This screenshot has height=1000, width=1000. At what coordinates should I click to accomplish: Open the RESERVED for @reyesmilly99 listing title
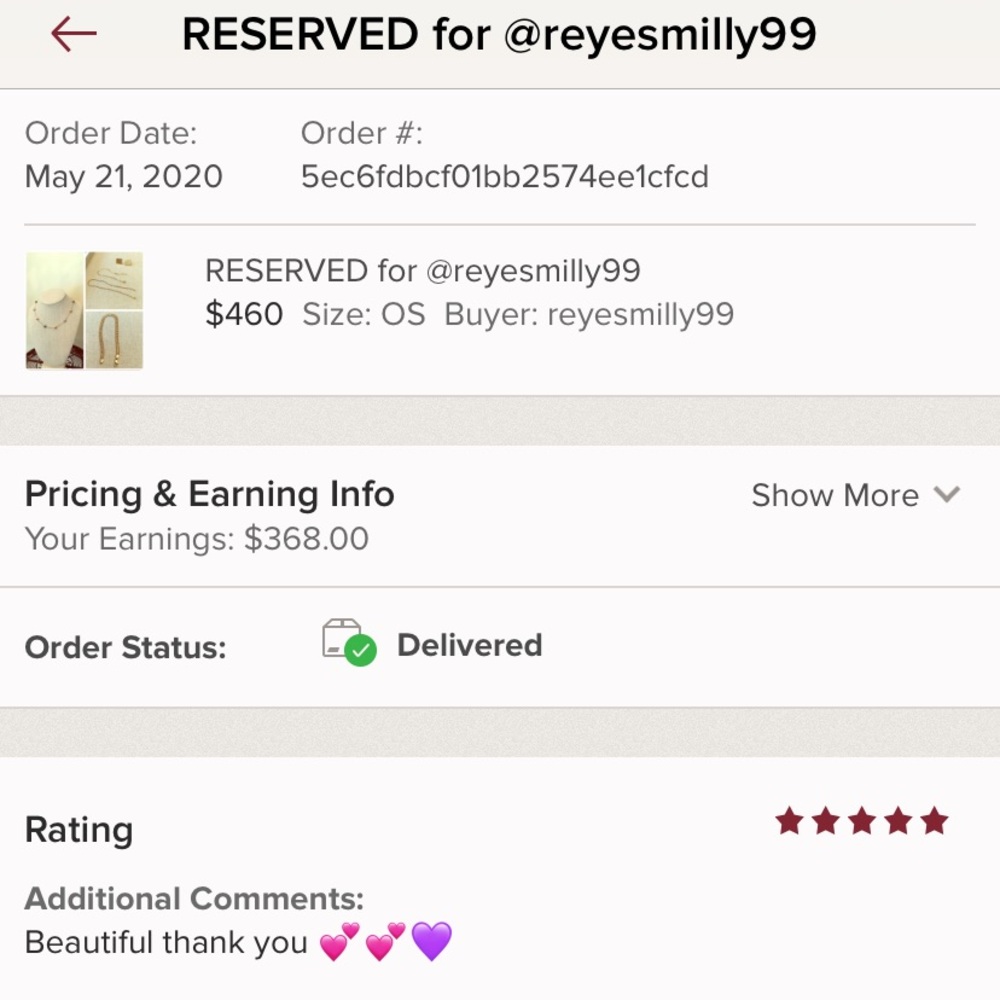(423, 271)
